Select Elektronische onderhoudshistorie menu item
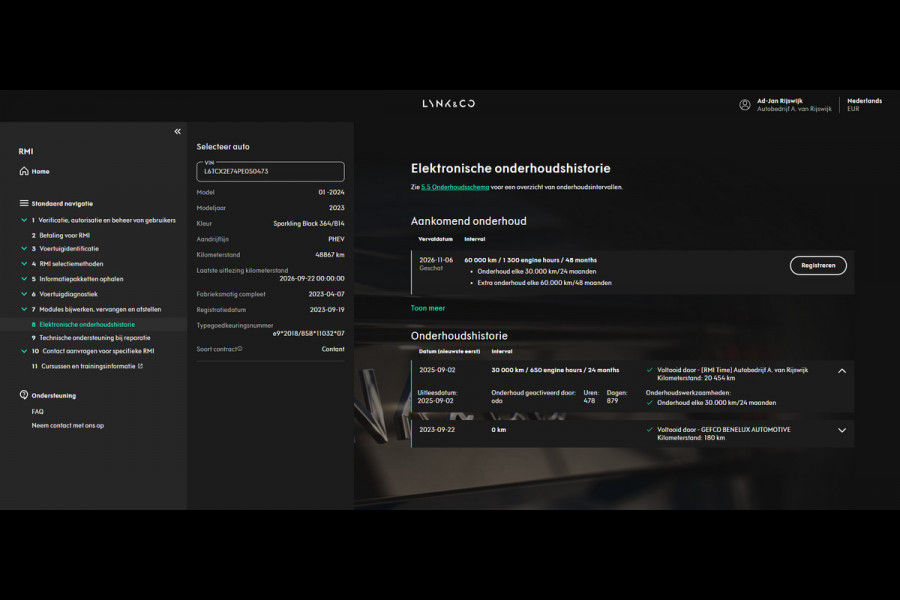 coord(87,324)
